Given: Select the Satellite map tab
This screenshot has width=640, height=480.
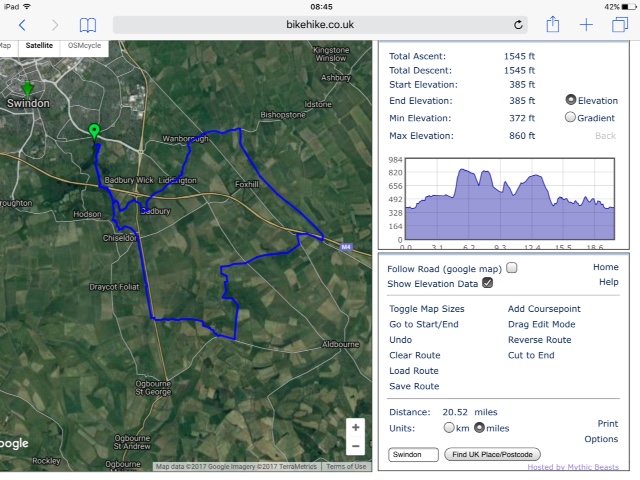Looking at the screenshot, I should click(x=39, y=46).
